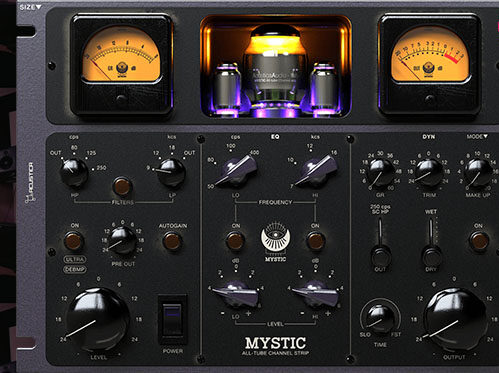Click the large LEVEL knob
This screenshot has width=499, height=373.
pos(98,319)
